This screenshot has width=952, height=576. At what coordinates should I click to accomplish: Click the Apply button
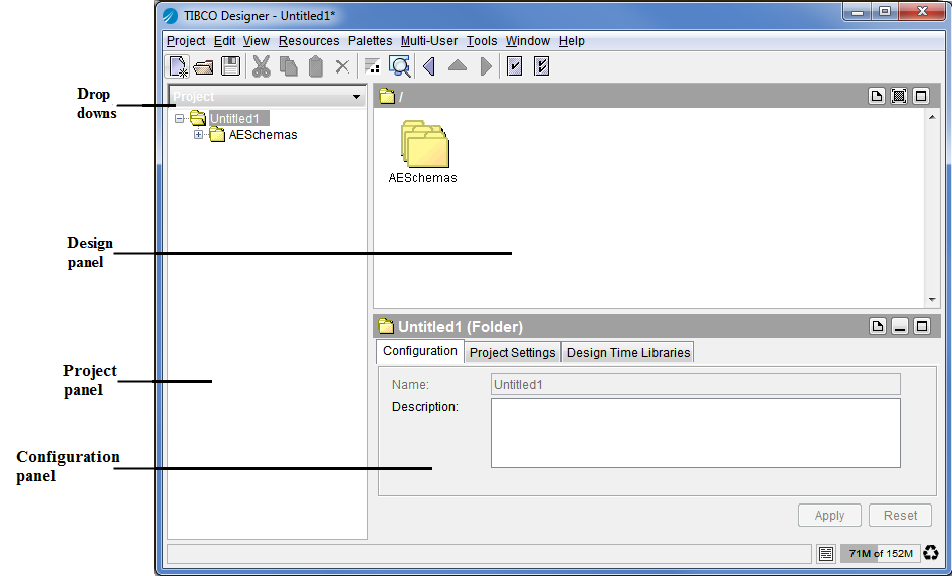pos(829,515)
